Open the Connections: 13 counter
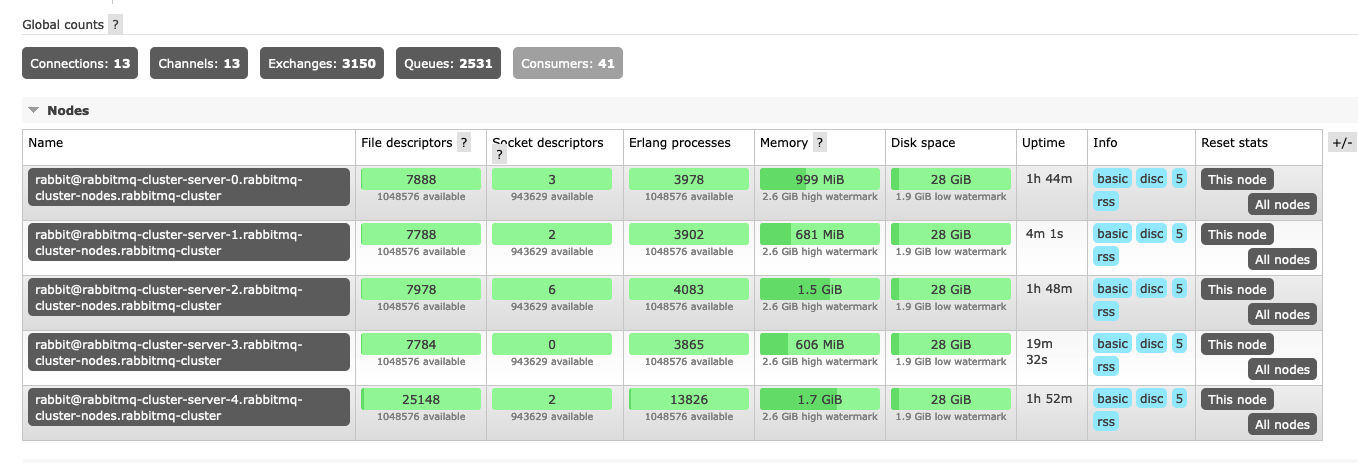Image resolution: width=1358 pixels, height=463 pixels. (81, 63)
